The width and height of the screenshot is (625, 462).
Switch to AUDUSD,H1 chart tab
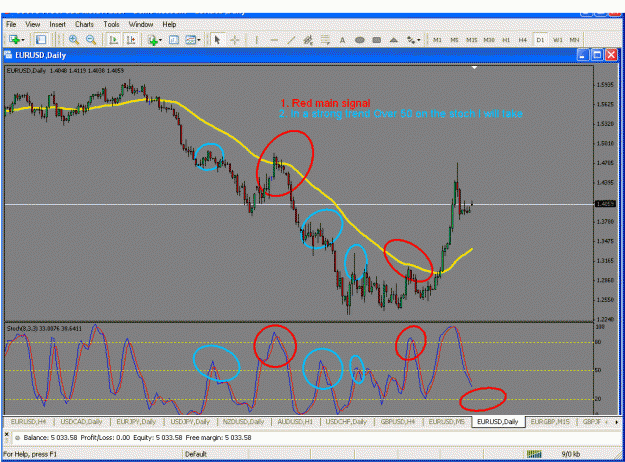point(295,421)
